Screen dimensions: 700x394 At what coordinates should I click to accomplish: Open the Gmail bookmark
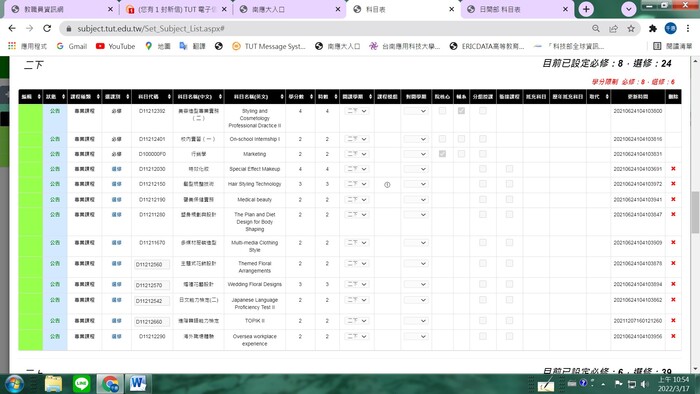pos(72,46)
